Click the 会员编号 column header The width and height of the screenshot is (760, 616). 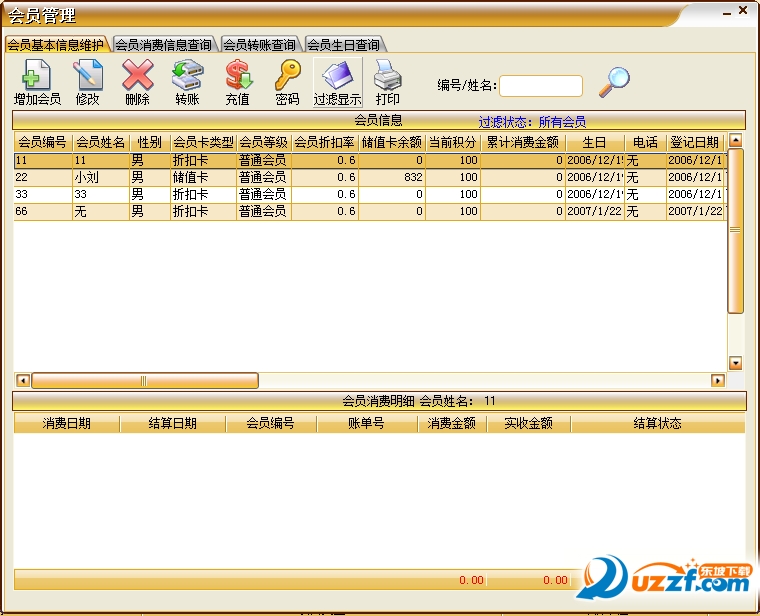click(43, 142)
